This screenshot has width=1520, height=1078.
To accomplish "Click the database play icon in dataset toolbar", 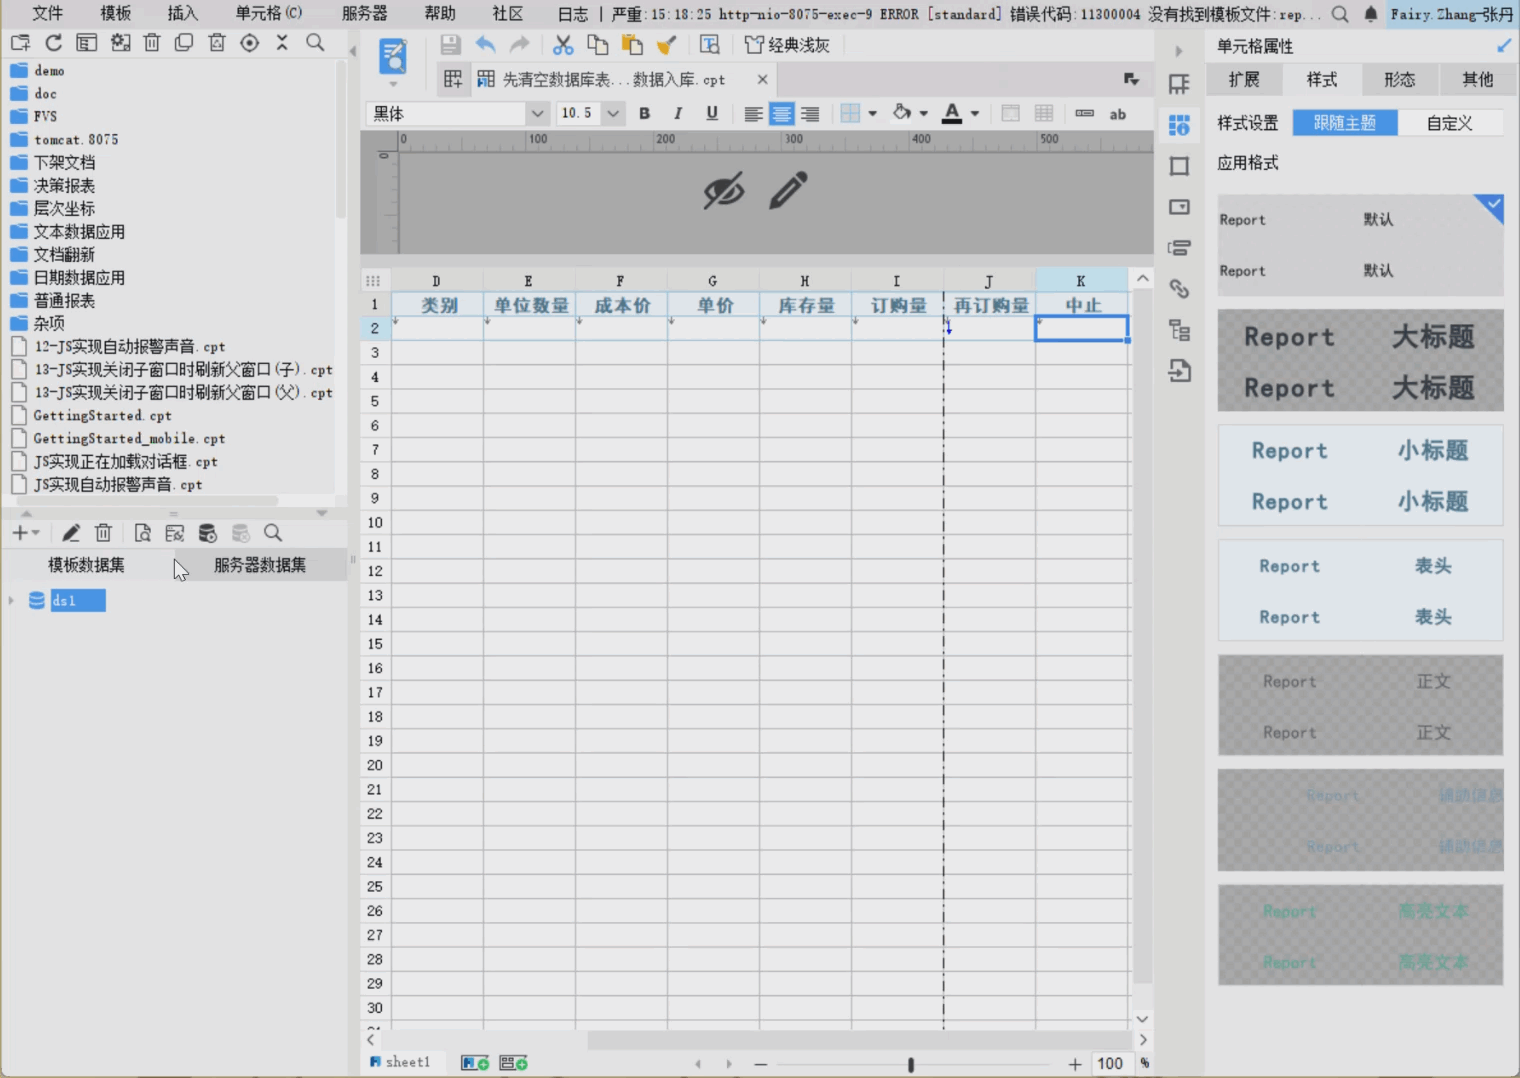I will click(x=208, y=533).
